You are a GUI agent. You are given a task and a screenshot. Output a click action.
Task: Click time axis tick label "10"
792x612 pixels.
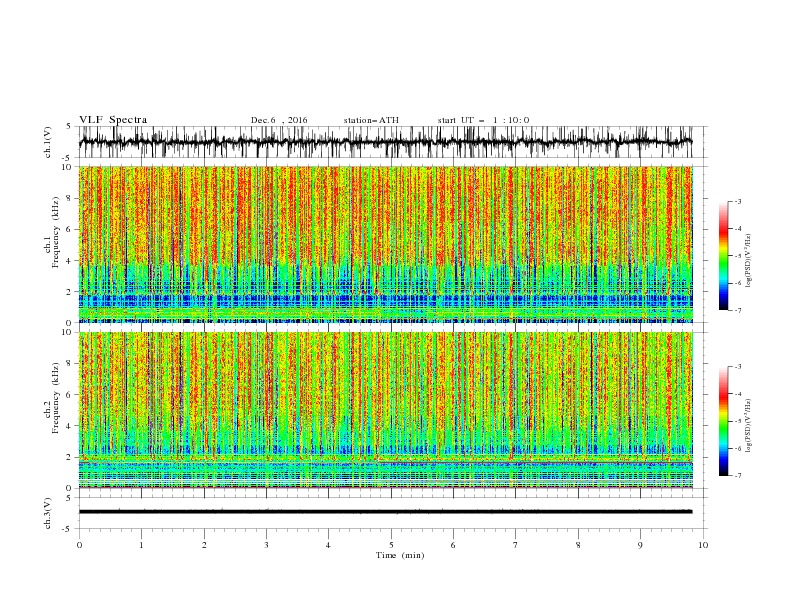point(703,545)
